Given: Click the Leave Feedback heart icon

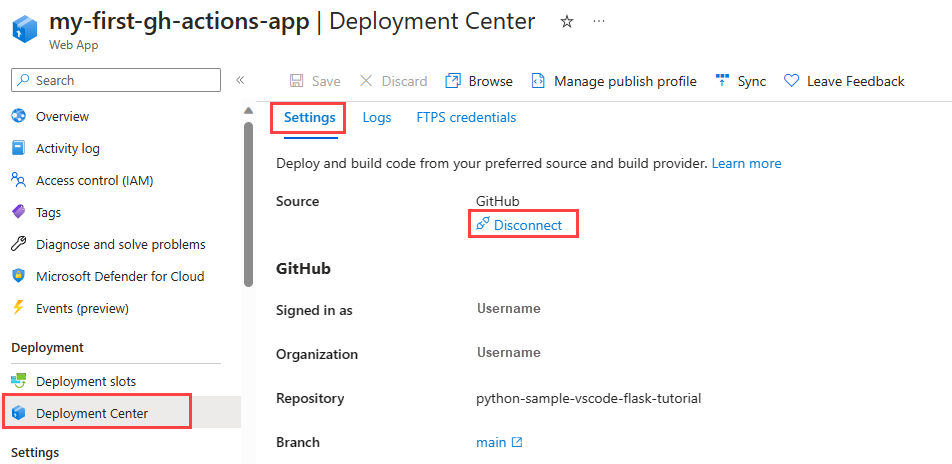Looking at the screenshot, I should click(x=791, y=81).
